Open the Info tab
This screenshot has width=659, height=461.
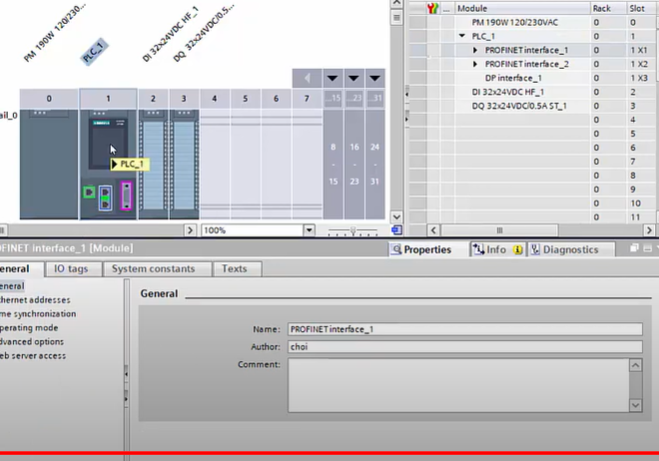tap(498, 250)
